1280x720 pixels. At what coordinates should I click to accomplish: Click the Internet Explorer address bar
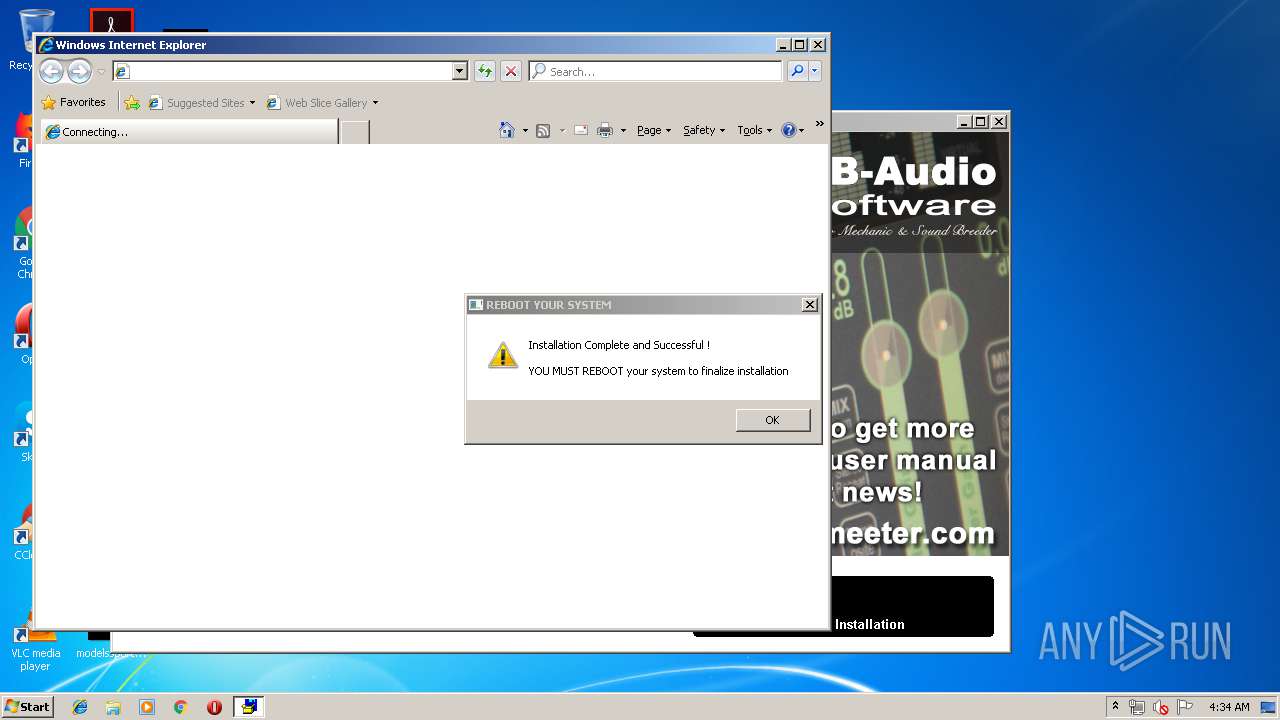coord(283,71)
